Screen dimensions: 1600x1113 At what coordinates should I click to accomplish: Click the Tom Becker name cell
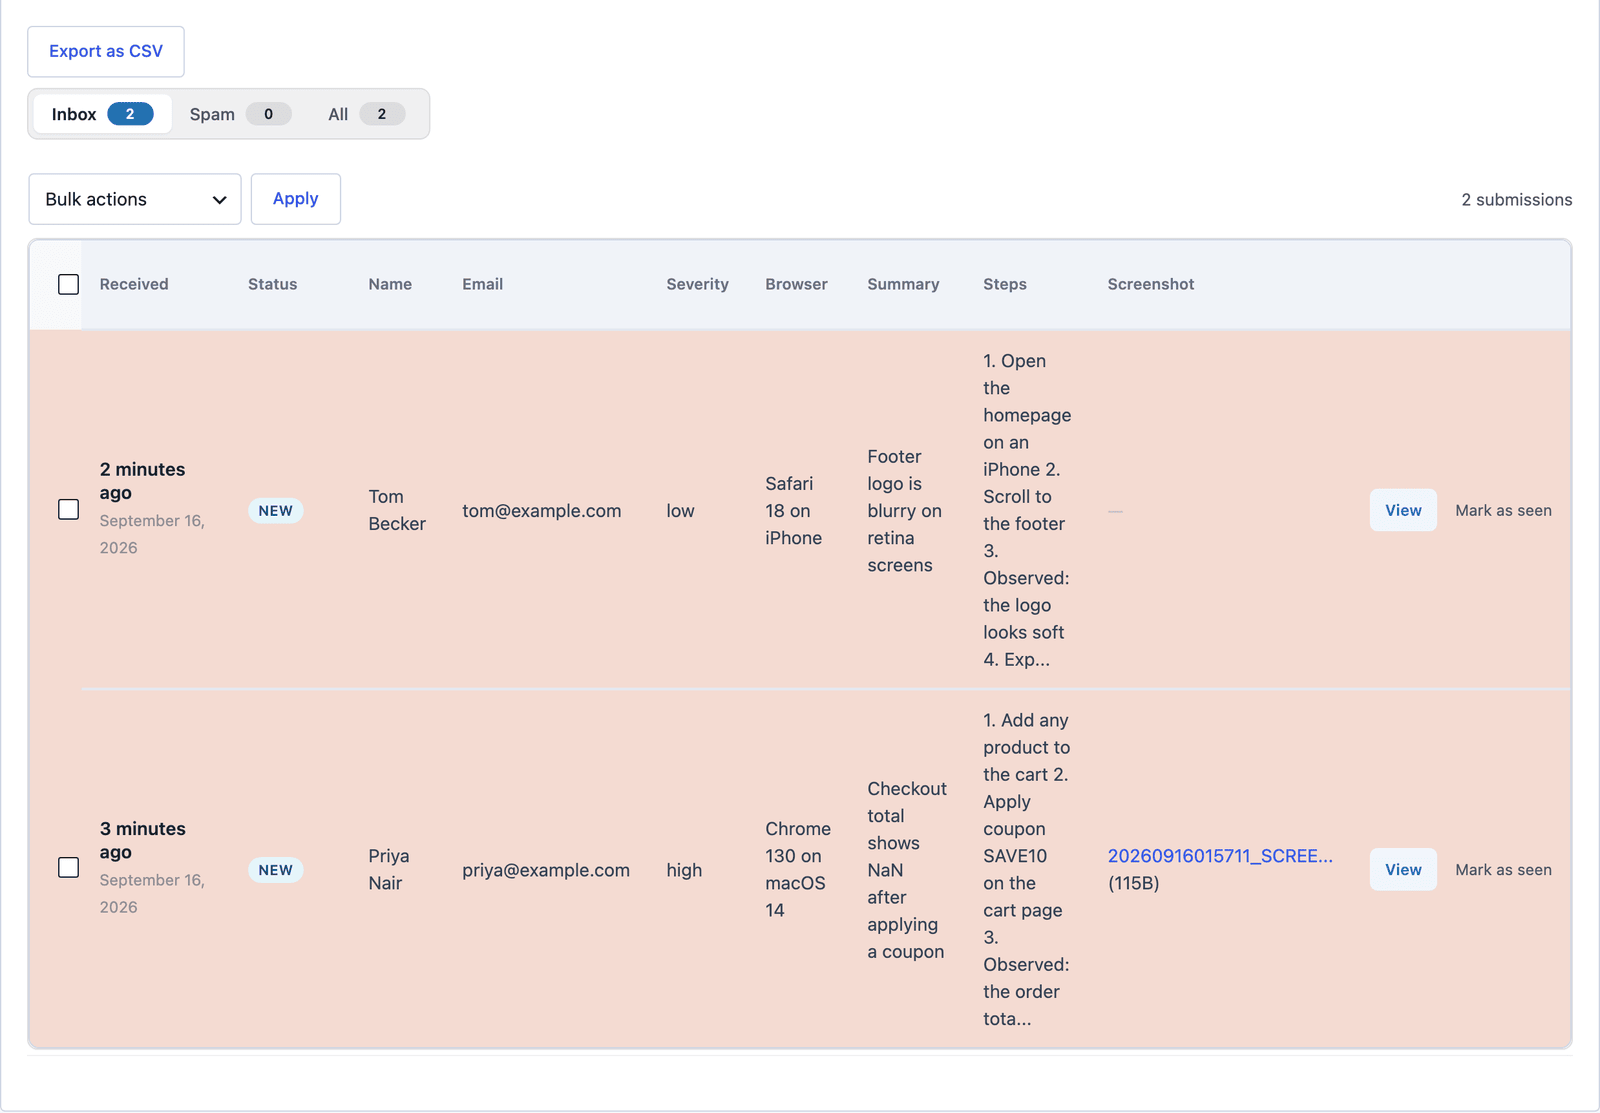[x=397, y=510]
